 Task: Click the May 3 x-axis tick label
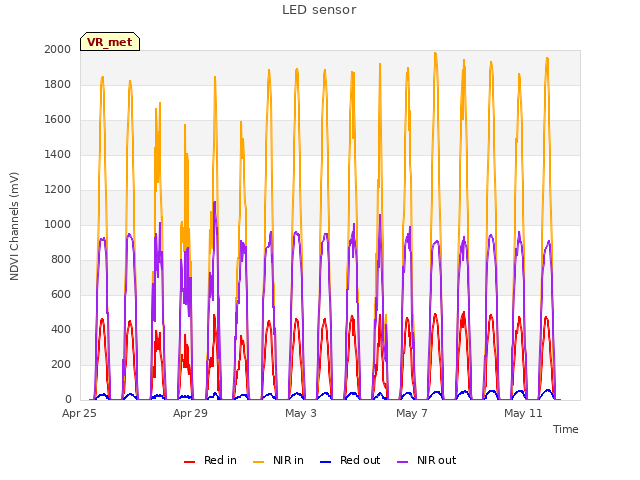point(301,413)
